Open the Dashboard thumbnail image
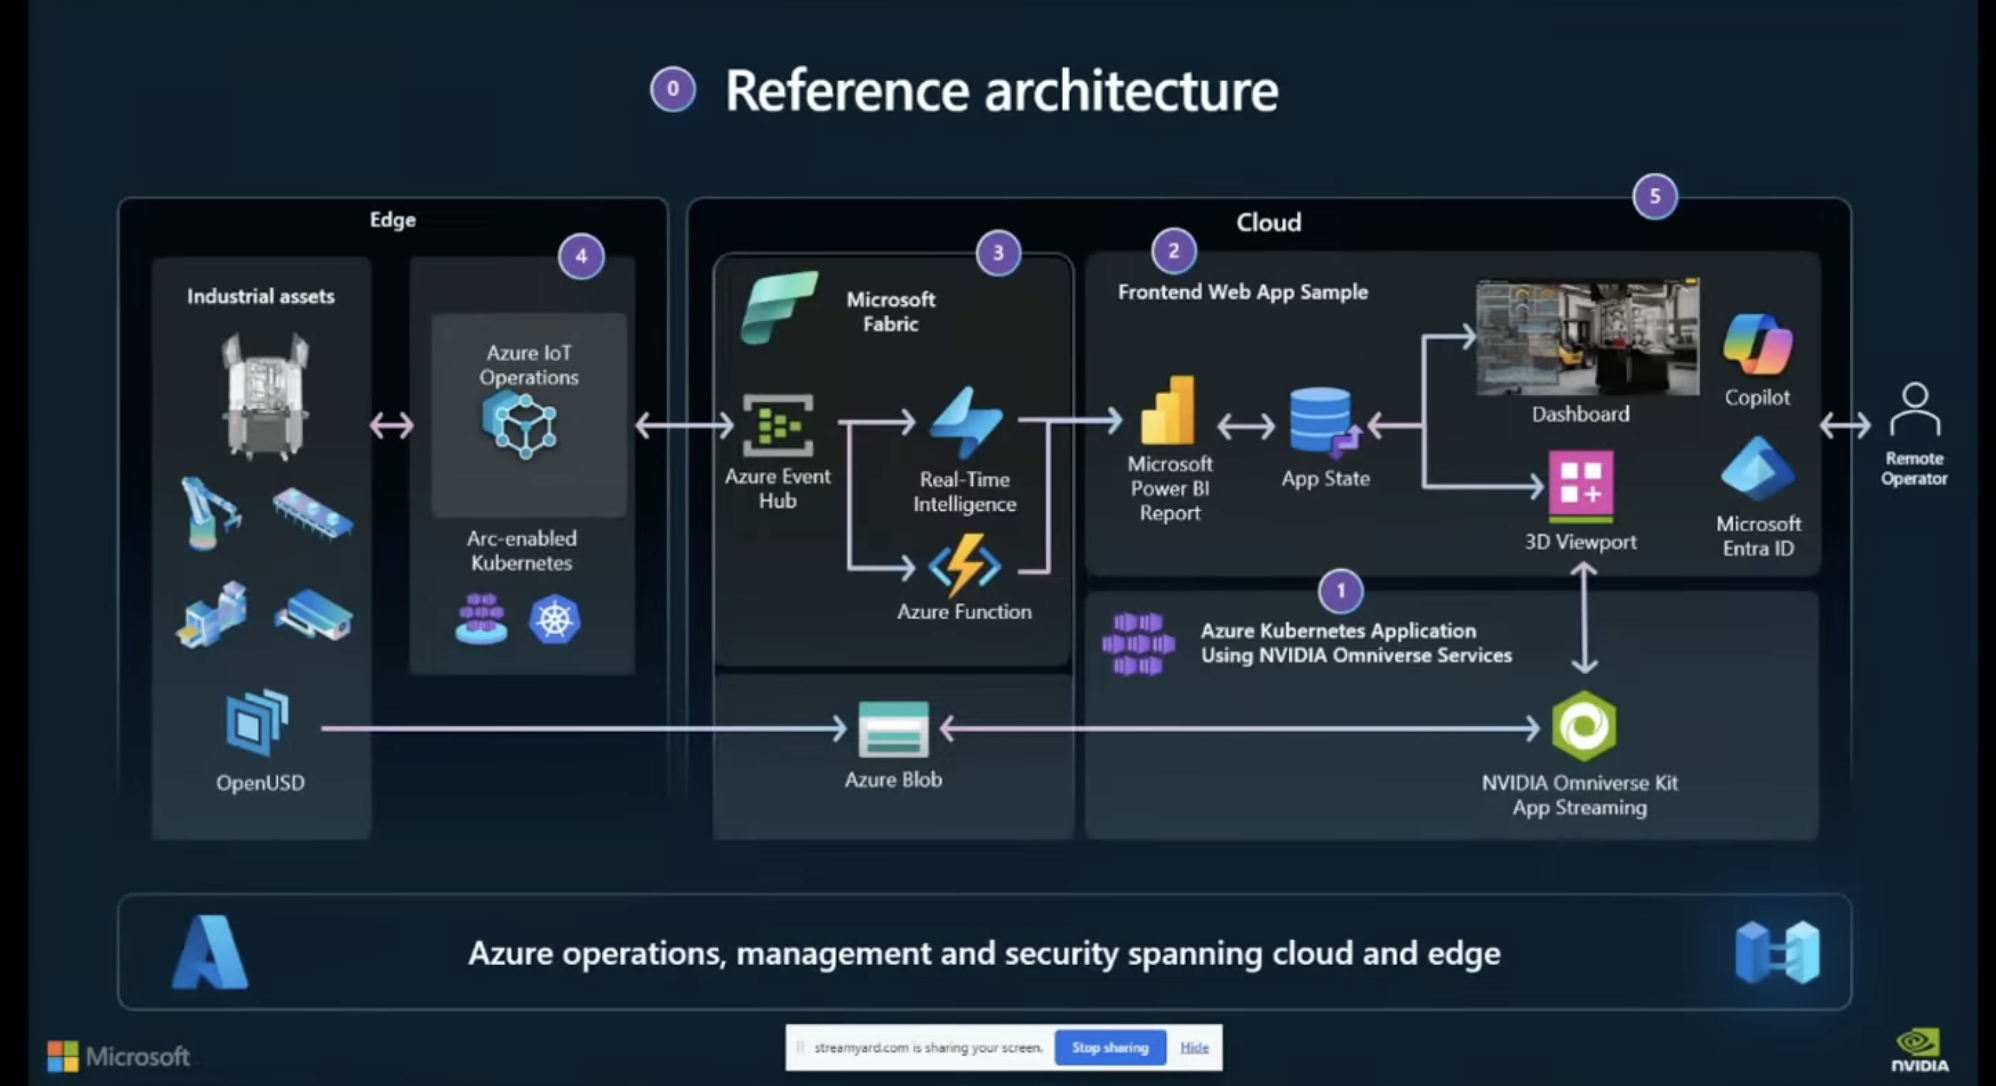This screenshot has width=1996, height=1086. 1587,336
